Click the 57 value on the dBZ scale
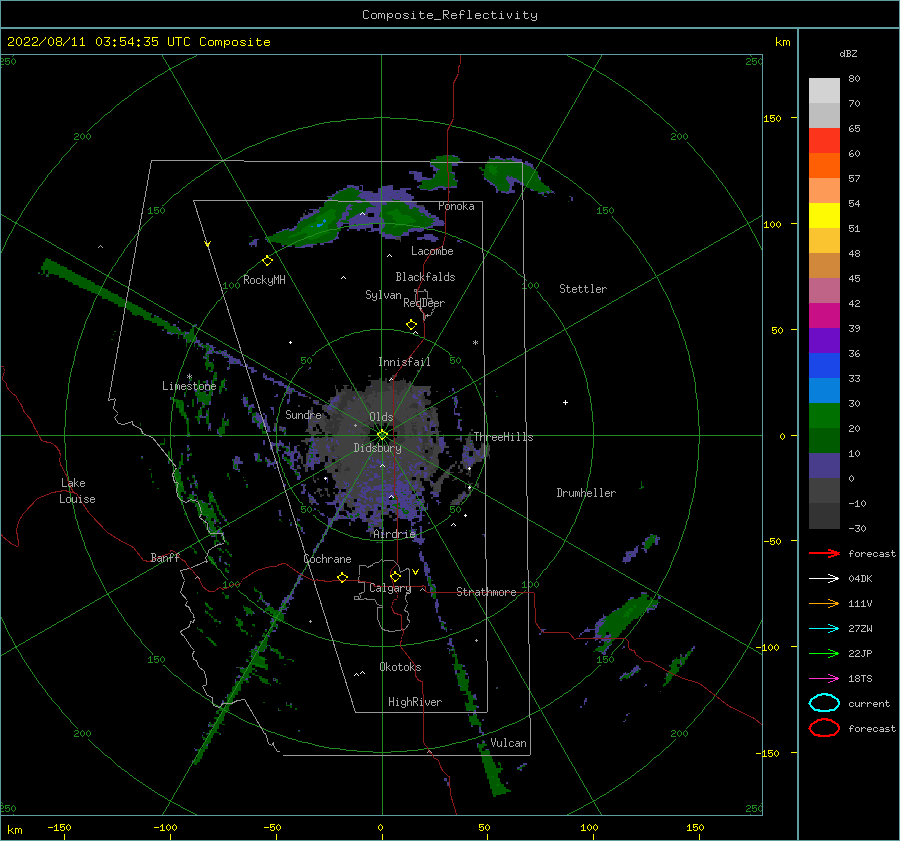The image size is (900, 841). (854, 179)
